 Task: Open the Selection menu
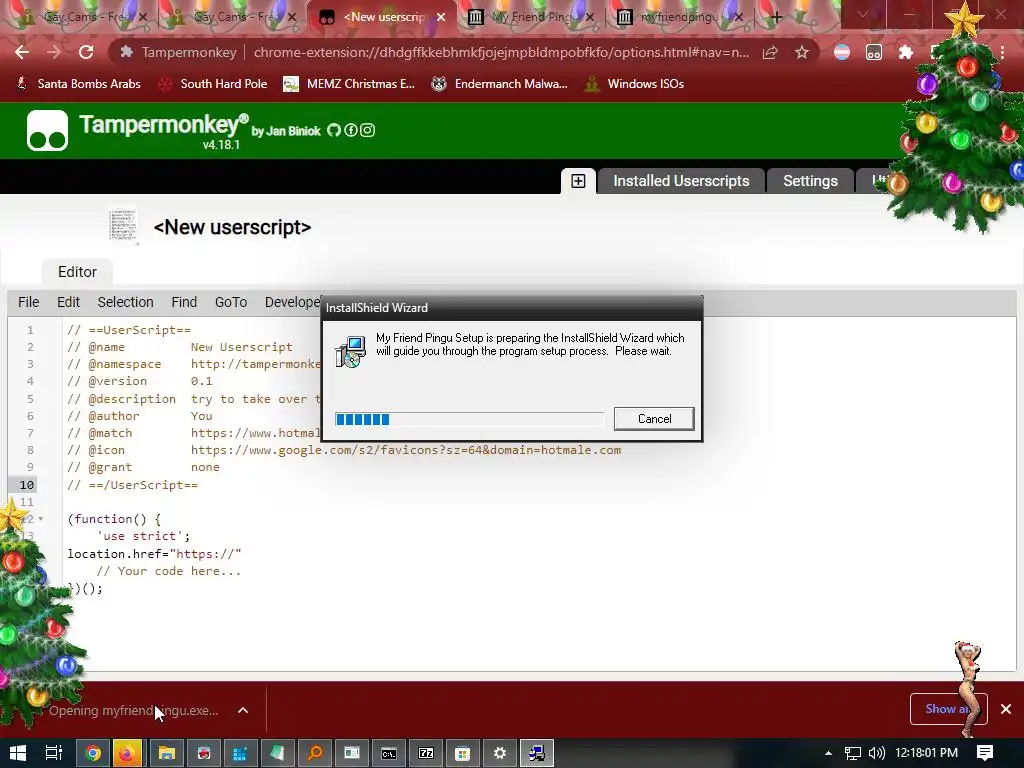click(125, 302)
